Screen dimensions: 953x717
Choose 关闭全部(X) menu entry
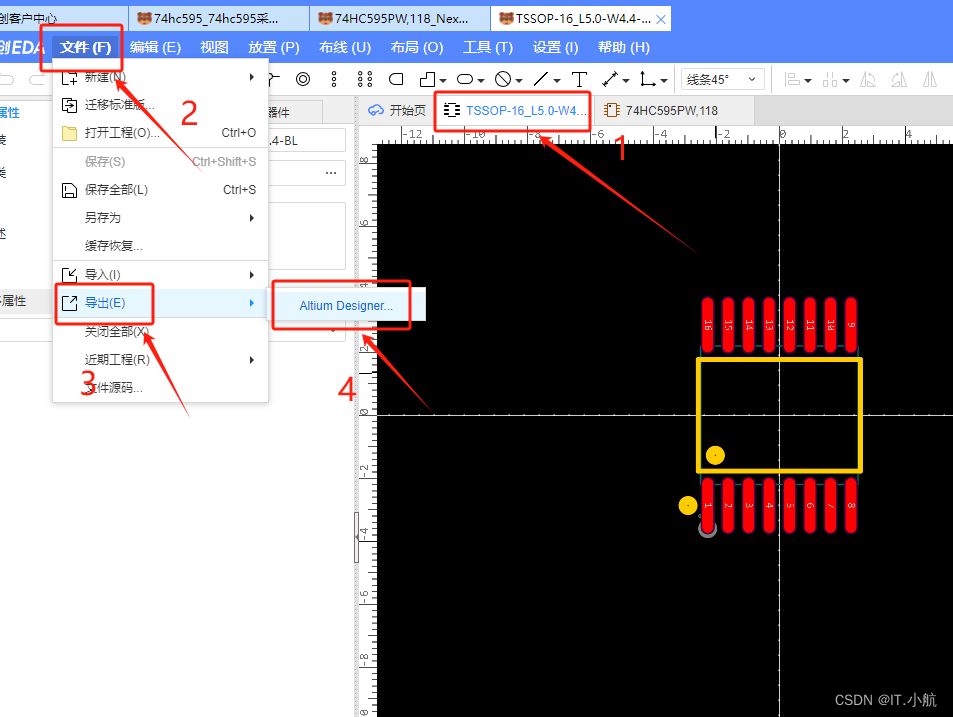pos(160,332)
